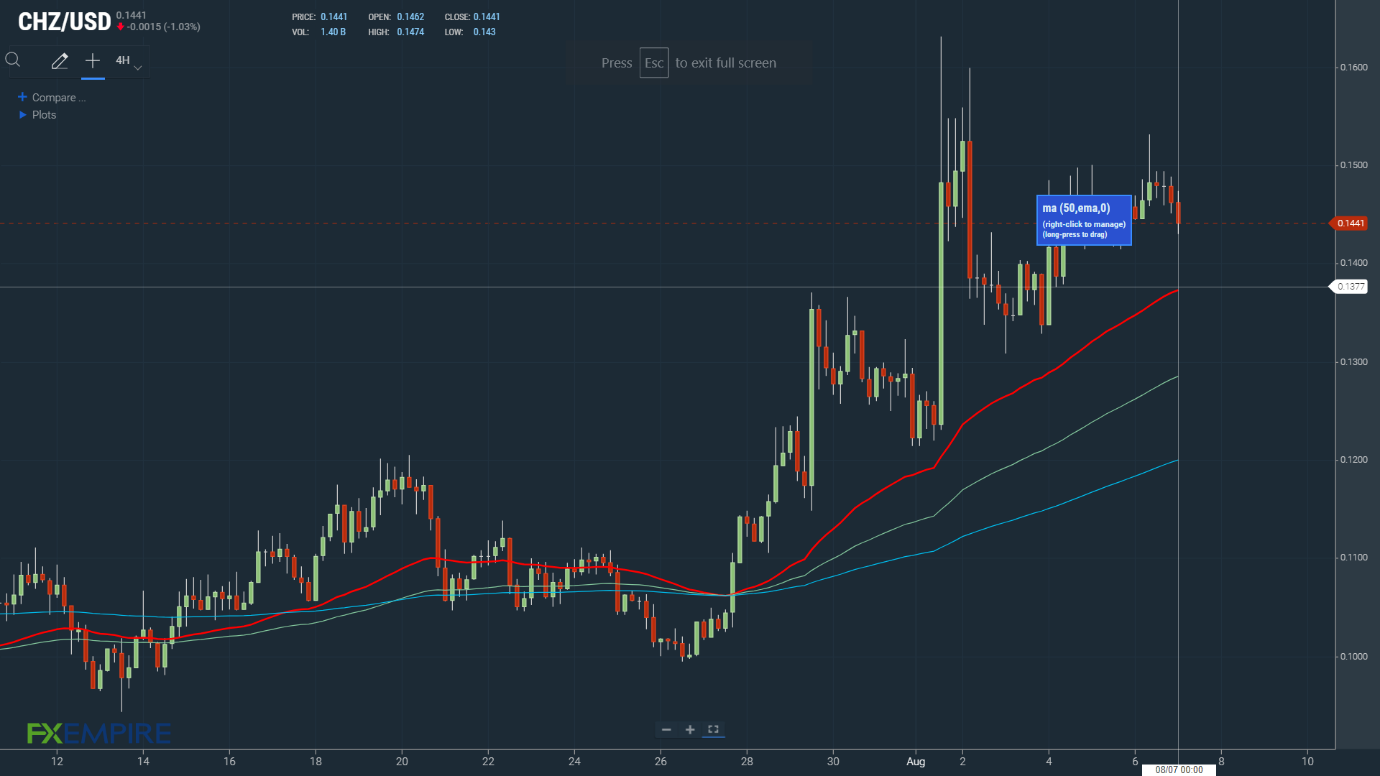Screen dimensions: 1380x776
Task: Zoom in chart with plus button
Action: pos(690,730)
